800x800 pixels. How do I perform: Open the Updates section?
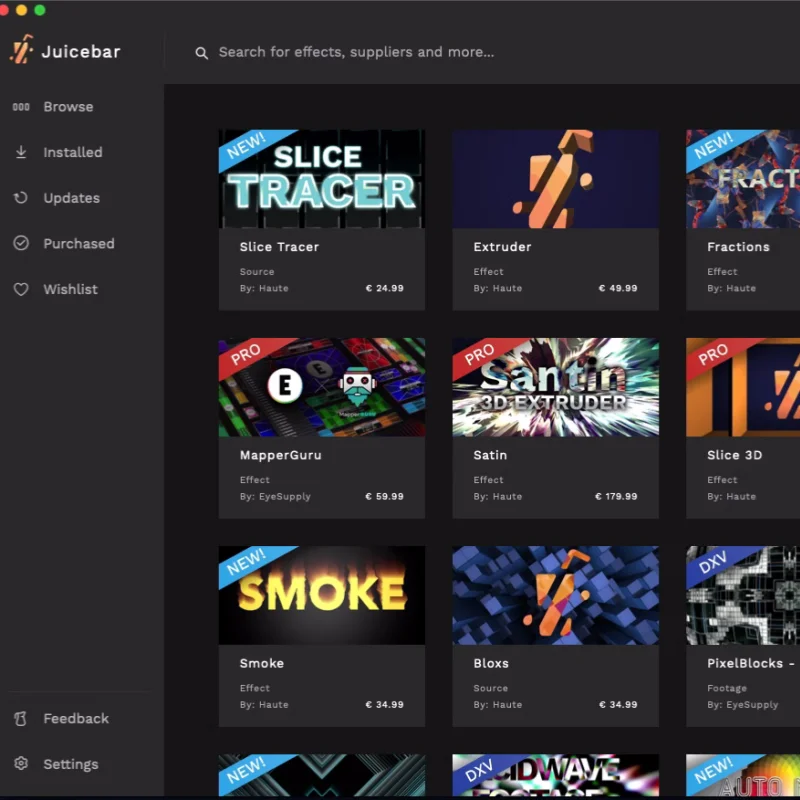71,198
